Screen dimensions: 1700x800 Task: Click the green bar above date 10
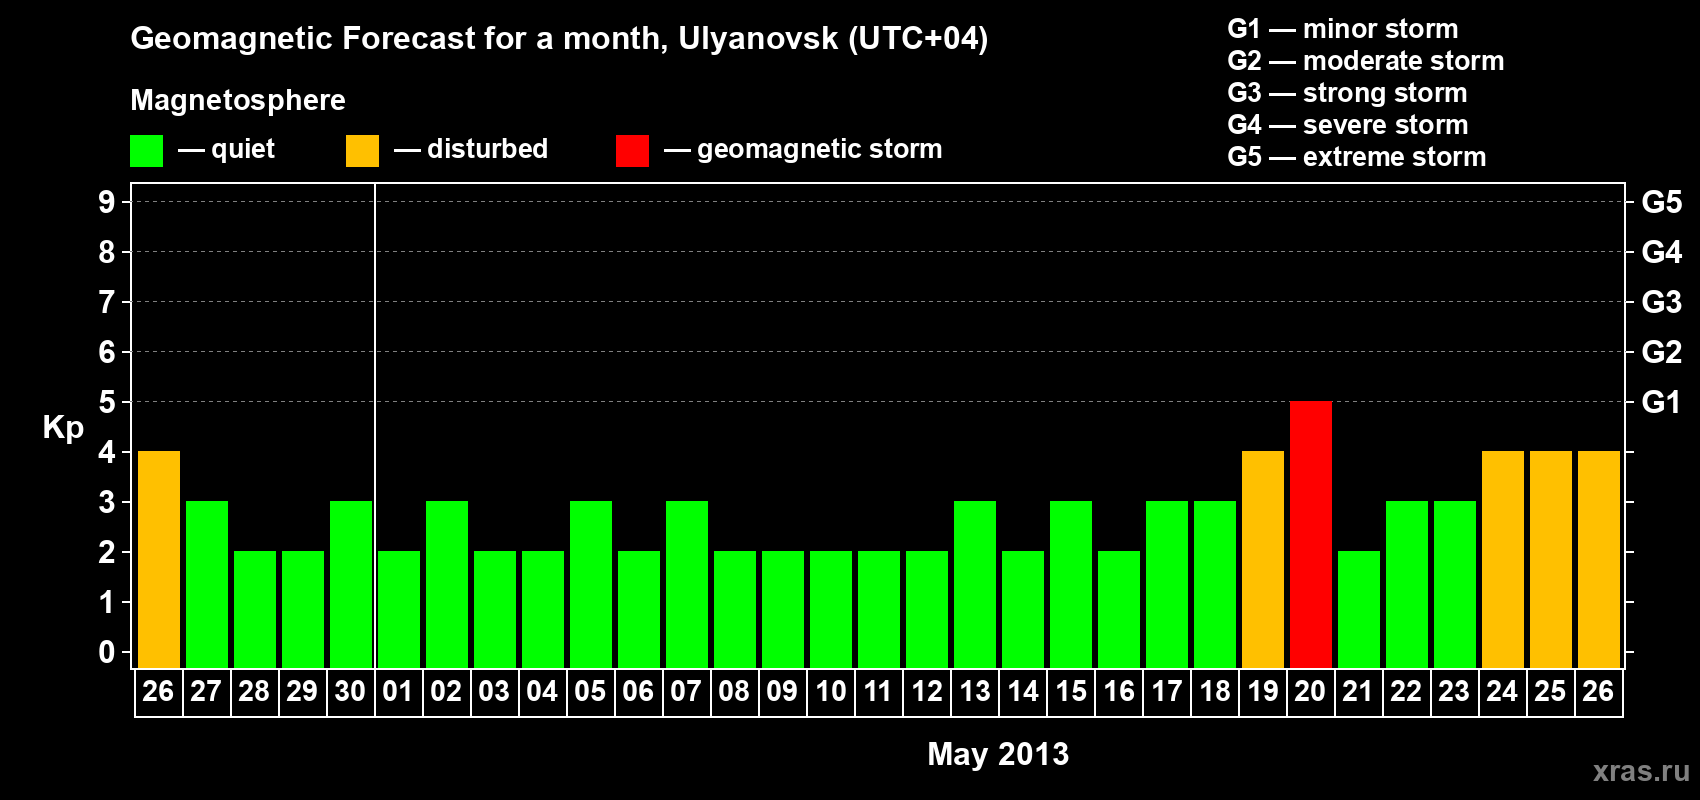point(830,609)
